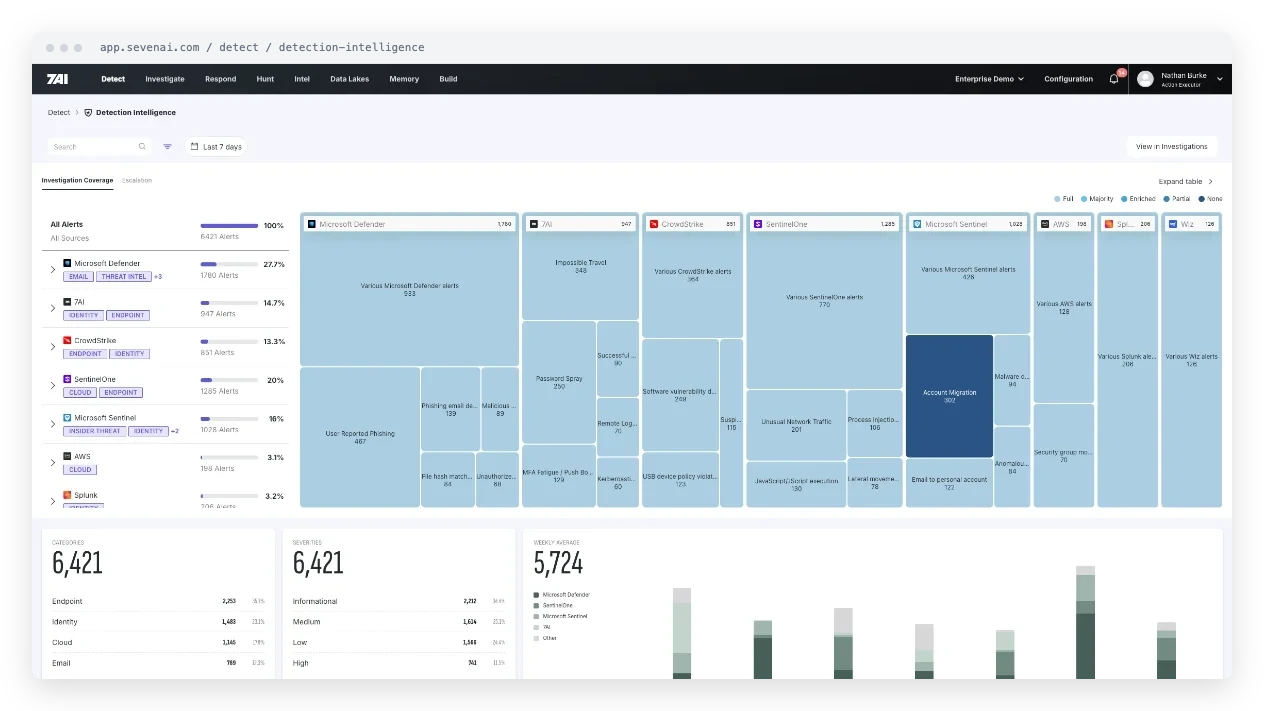Image resolution: width=1264 pixels, height=711 pixels.
Task: Switch to the Escalation tab
Action: point(137,181)
